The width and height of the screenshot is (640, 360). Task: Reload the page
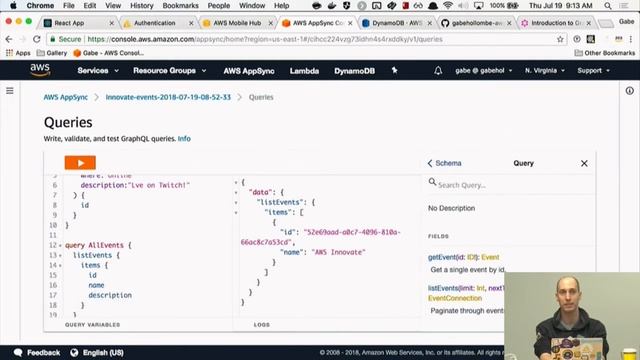(37, 39)
